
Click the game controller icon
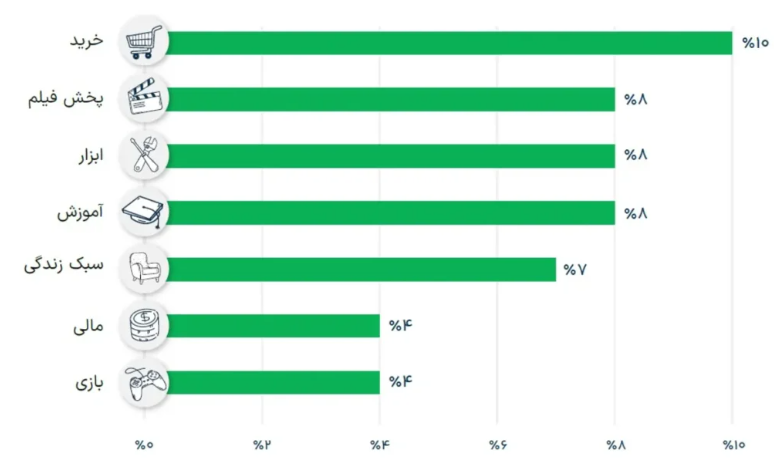click(144, 382)
